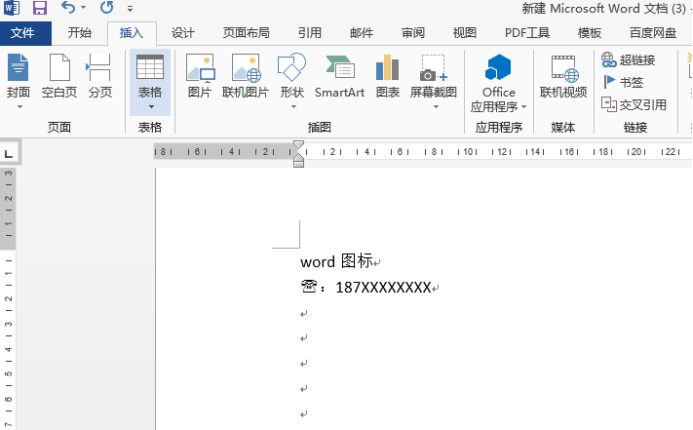
Task: Open the 百度网盘 tab
Action: click(x=653, y=33)
